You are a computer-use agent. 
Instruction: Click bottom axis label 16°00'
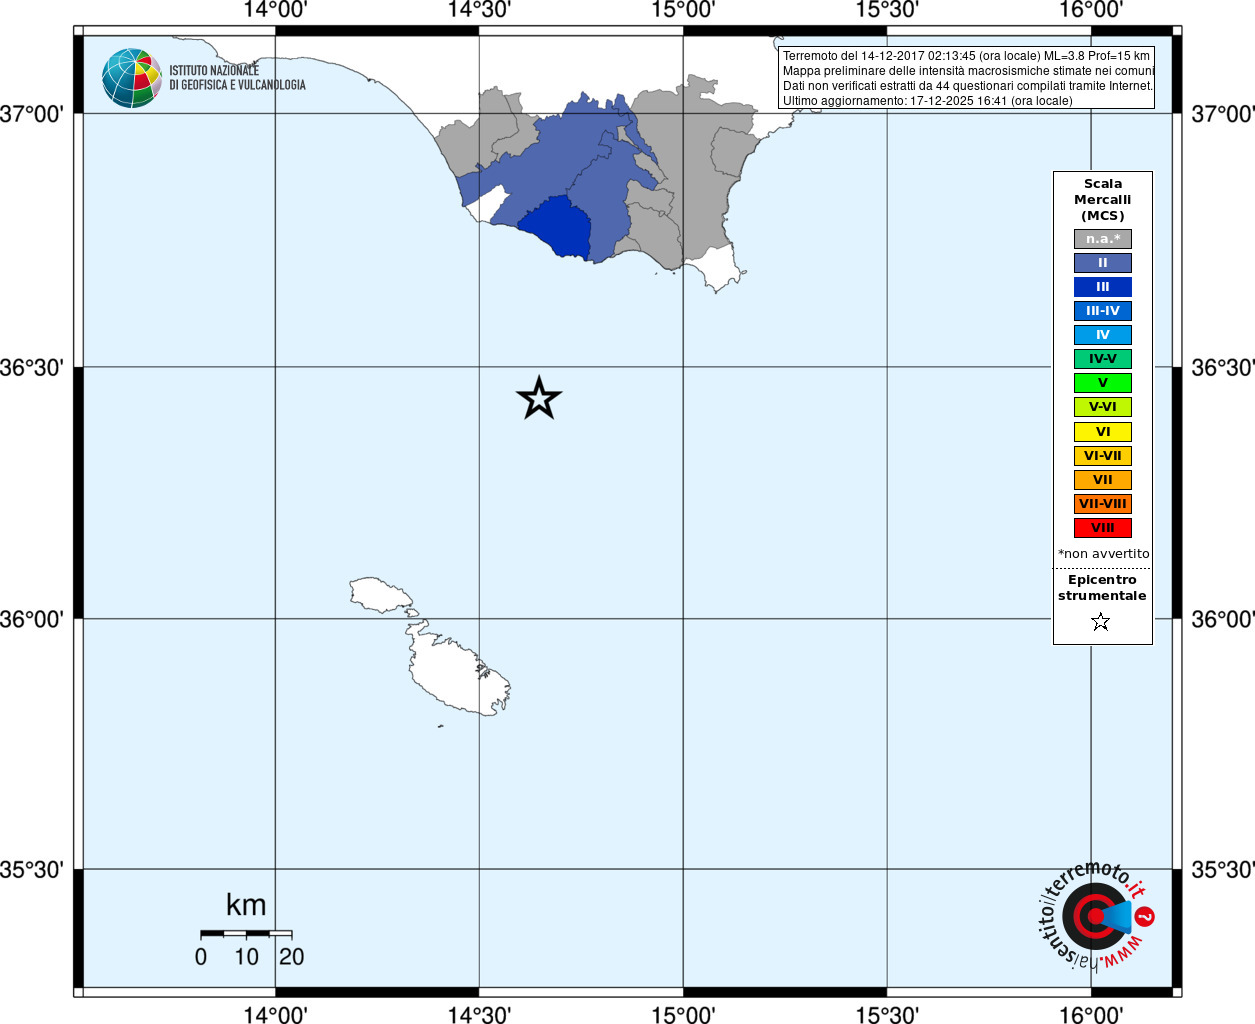[1091, 1015]
